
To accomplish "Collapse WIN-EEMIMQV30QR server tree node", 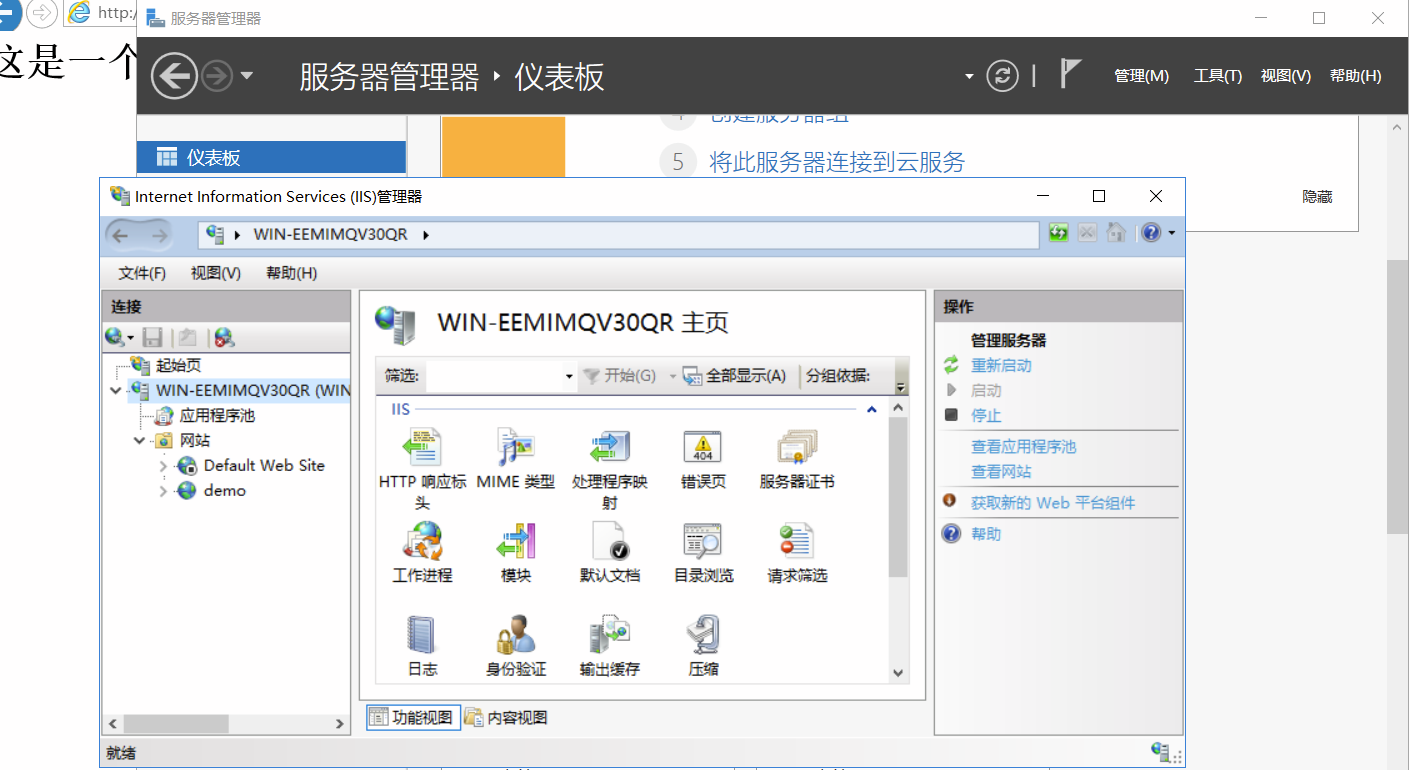I will (x=117, y=391).
